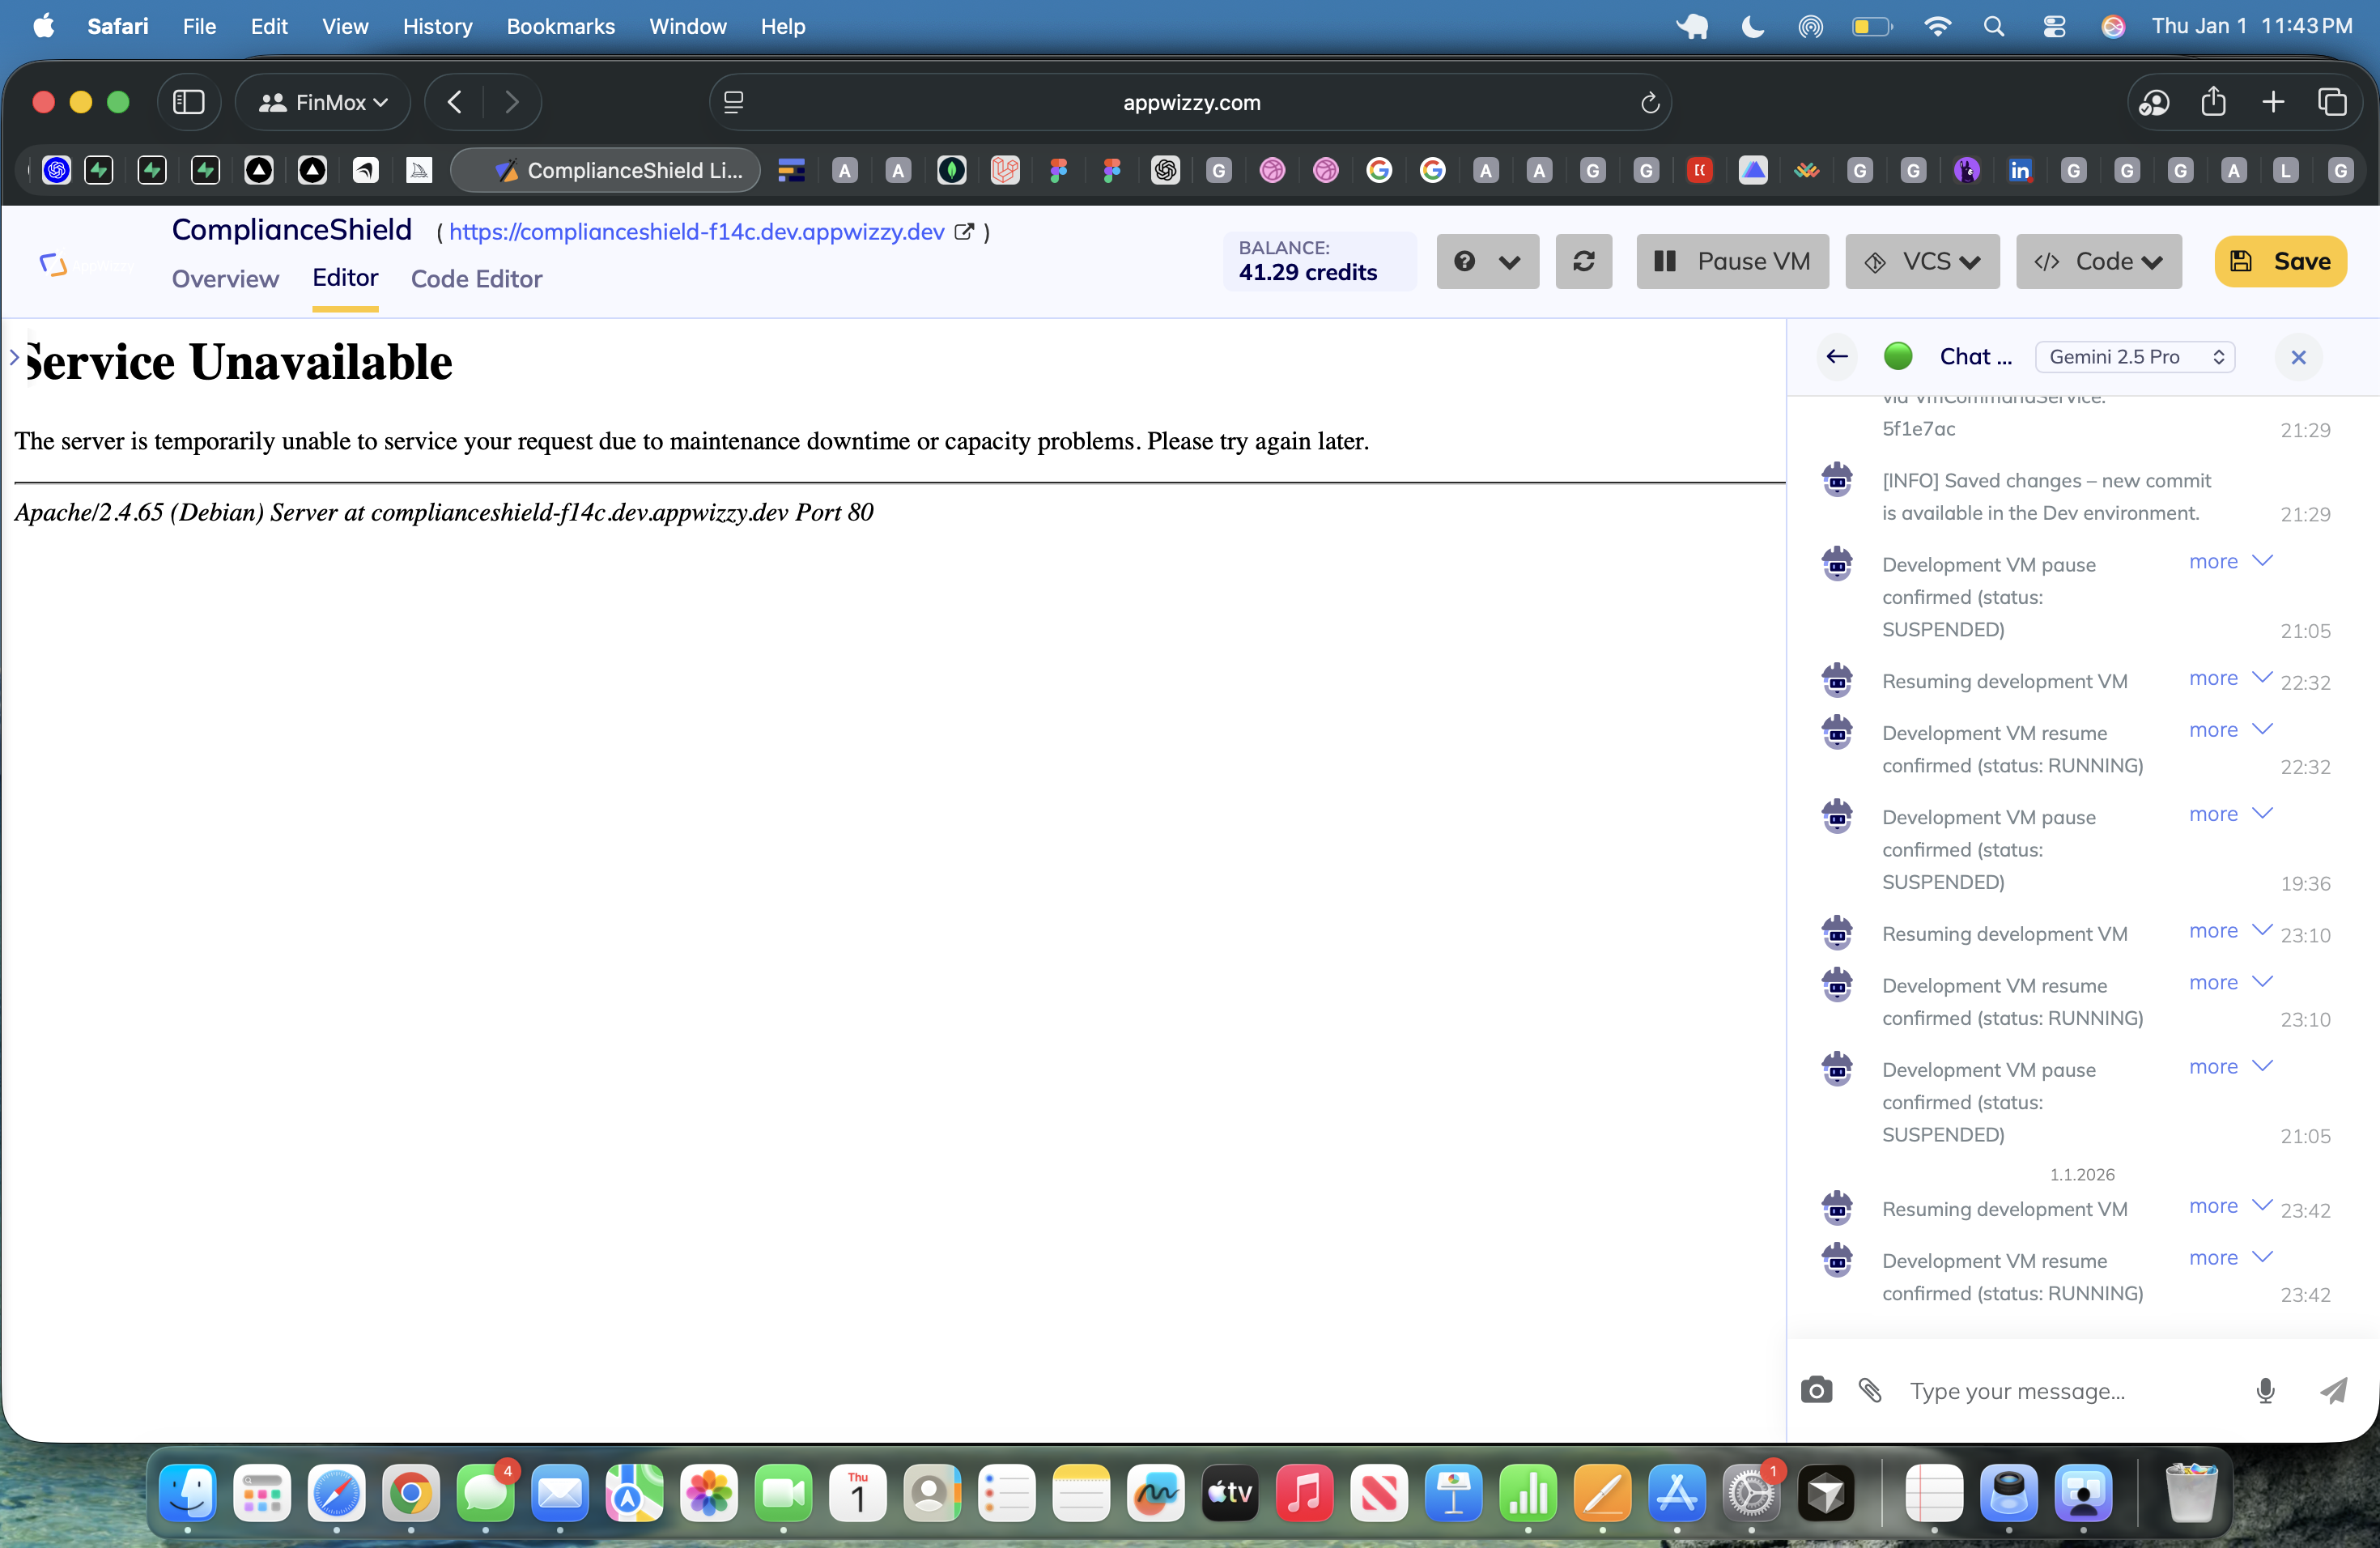Viewport: 2380px width, 1548px height.
Task: Switch to the Code Editor tab
Action: coord(476,279)
